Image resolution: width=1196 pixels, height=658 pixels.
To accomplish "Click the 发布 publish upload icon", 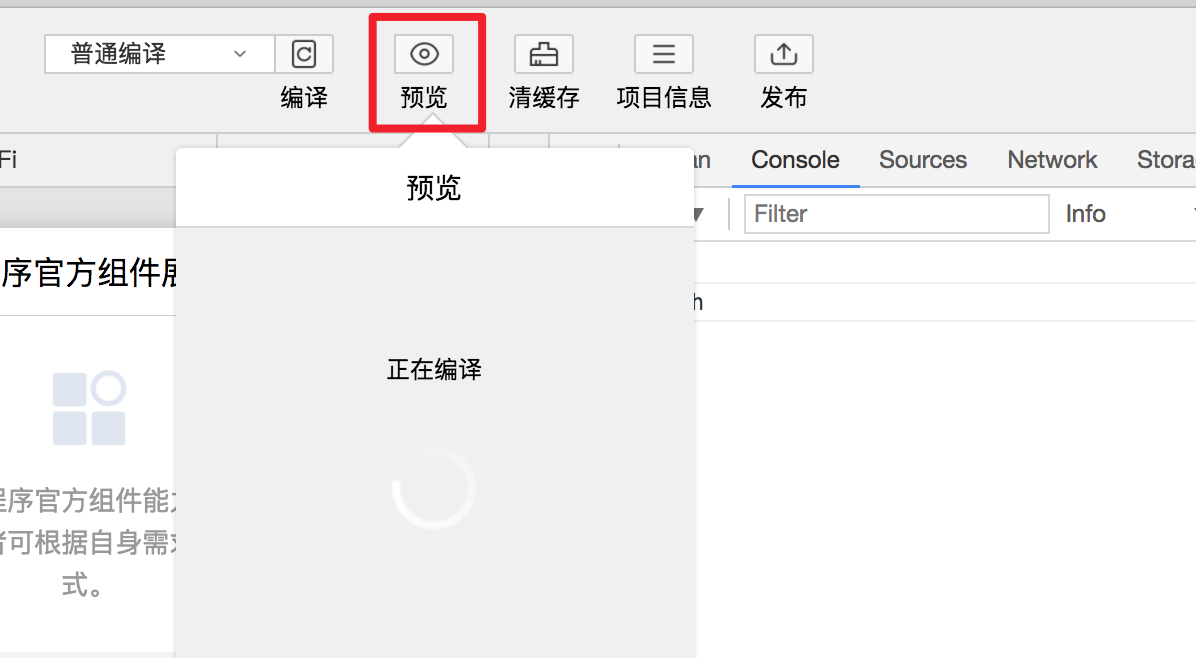I will pos(783,54).
